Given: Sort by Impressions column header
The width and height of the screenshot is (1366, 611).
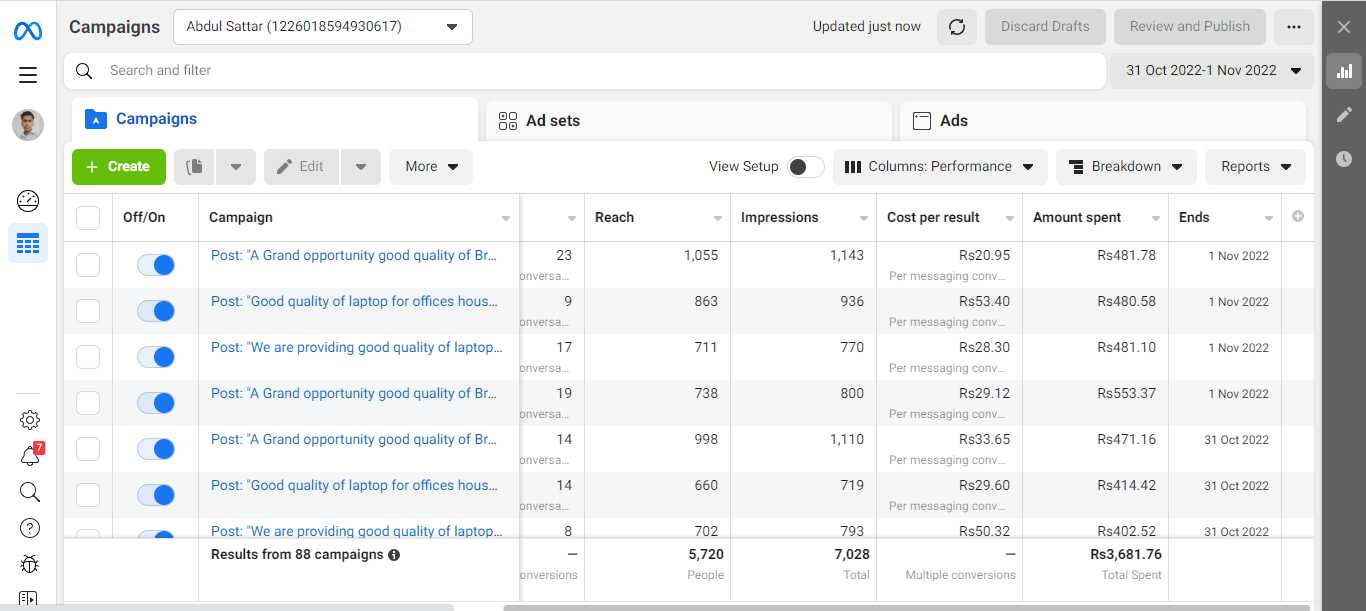Looking at the screenshot, I should (x=779, y=217).
